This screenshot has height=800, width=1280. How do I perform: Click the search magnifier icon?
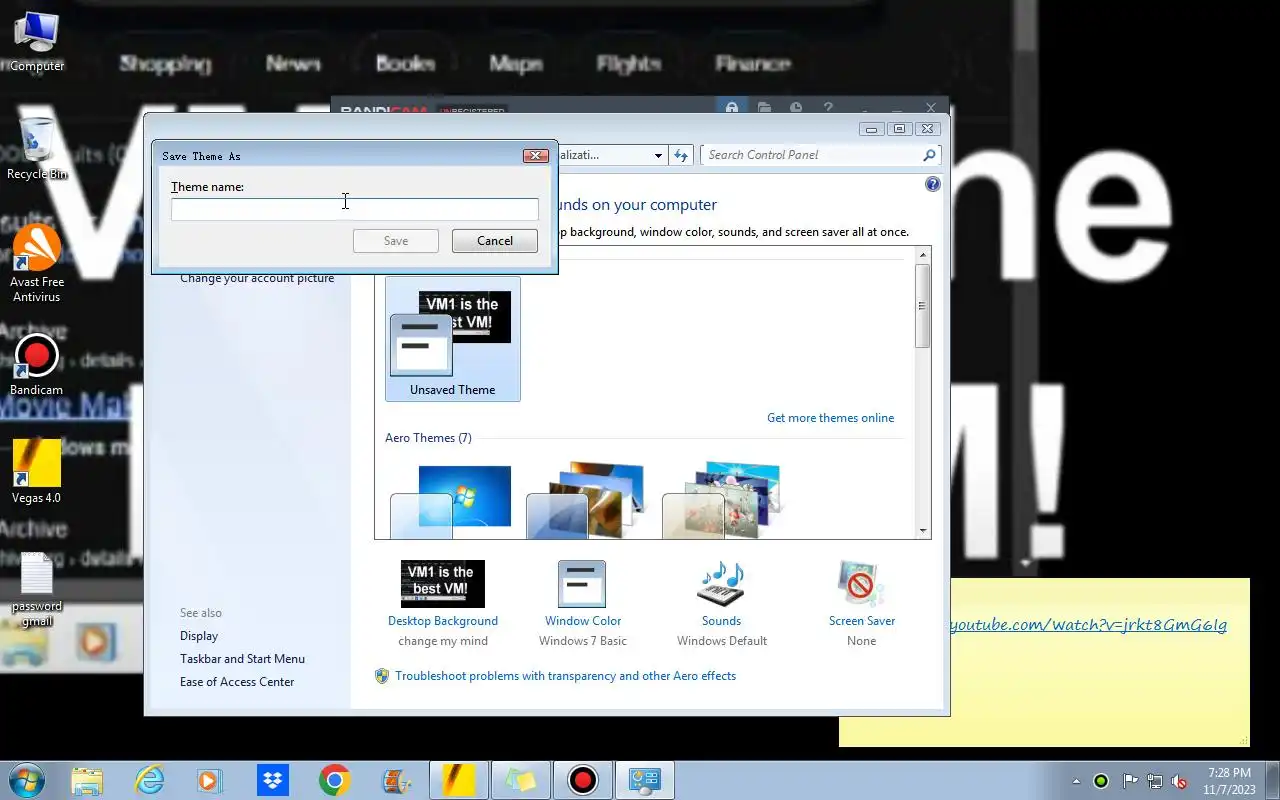point(929,155)
